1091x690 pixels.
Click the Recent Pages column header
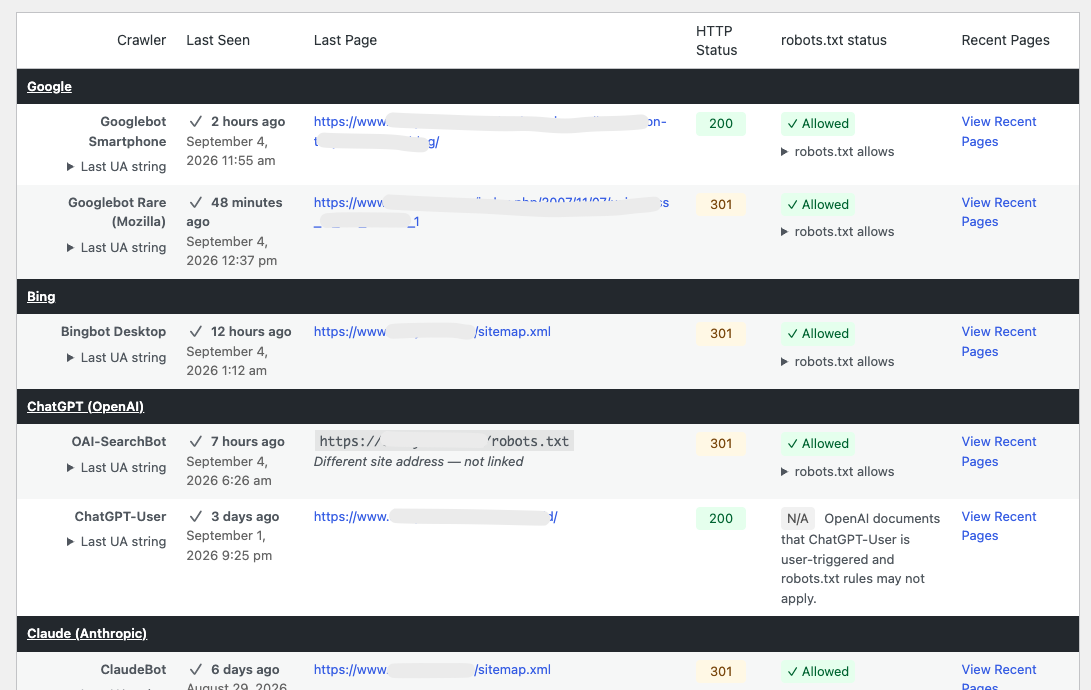(x=1005, y=40)
